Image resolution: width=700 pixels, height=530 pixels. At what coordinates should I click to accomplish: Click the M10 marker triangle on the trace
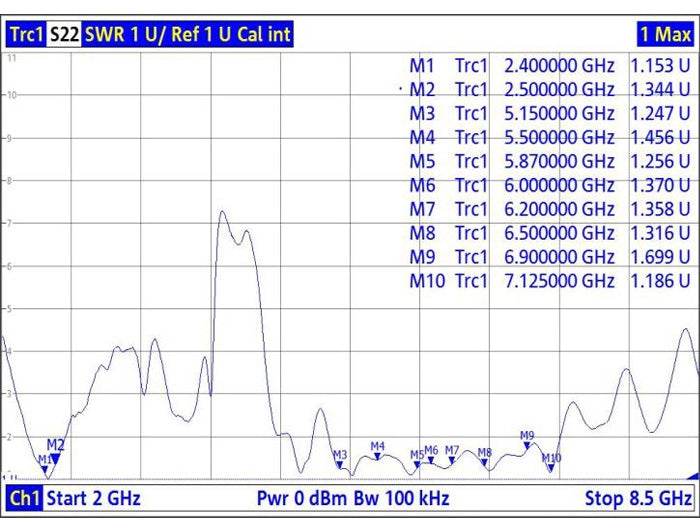(x=551, y=467)
